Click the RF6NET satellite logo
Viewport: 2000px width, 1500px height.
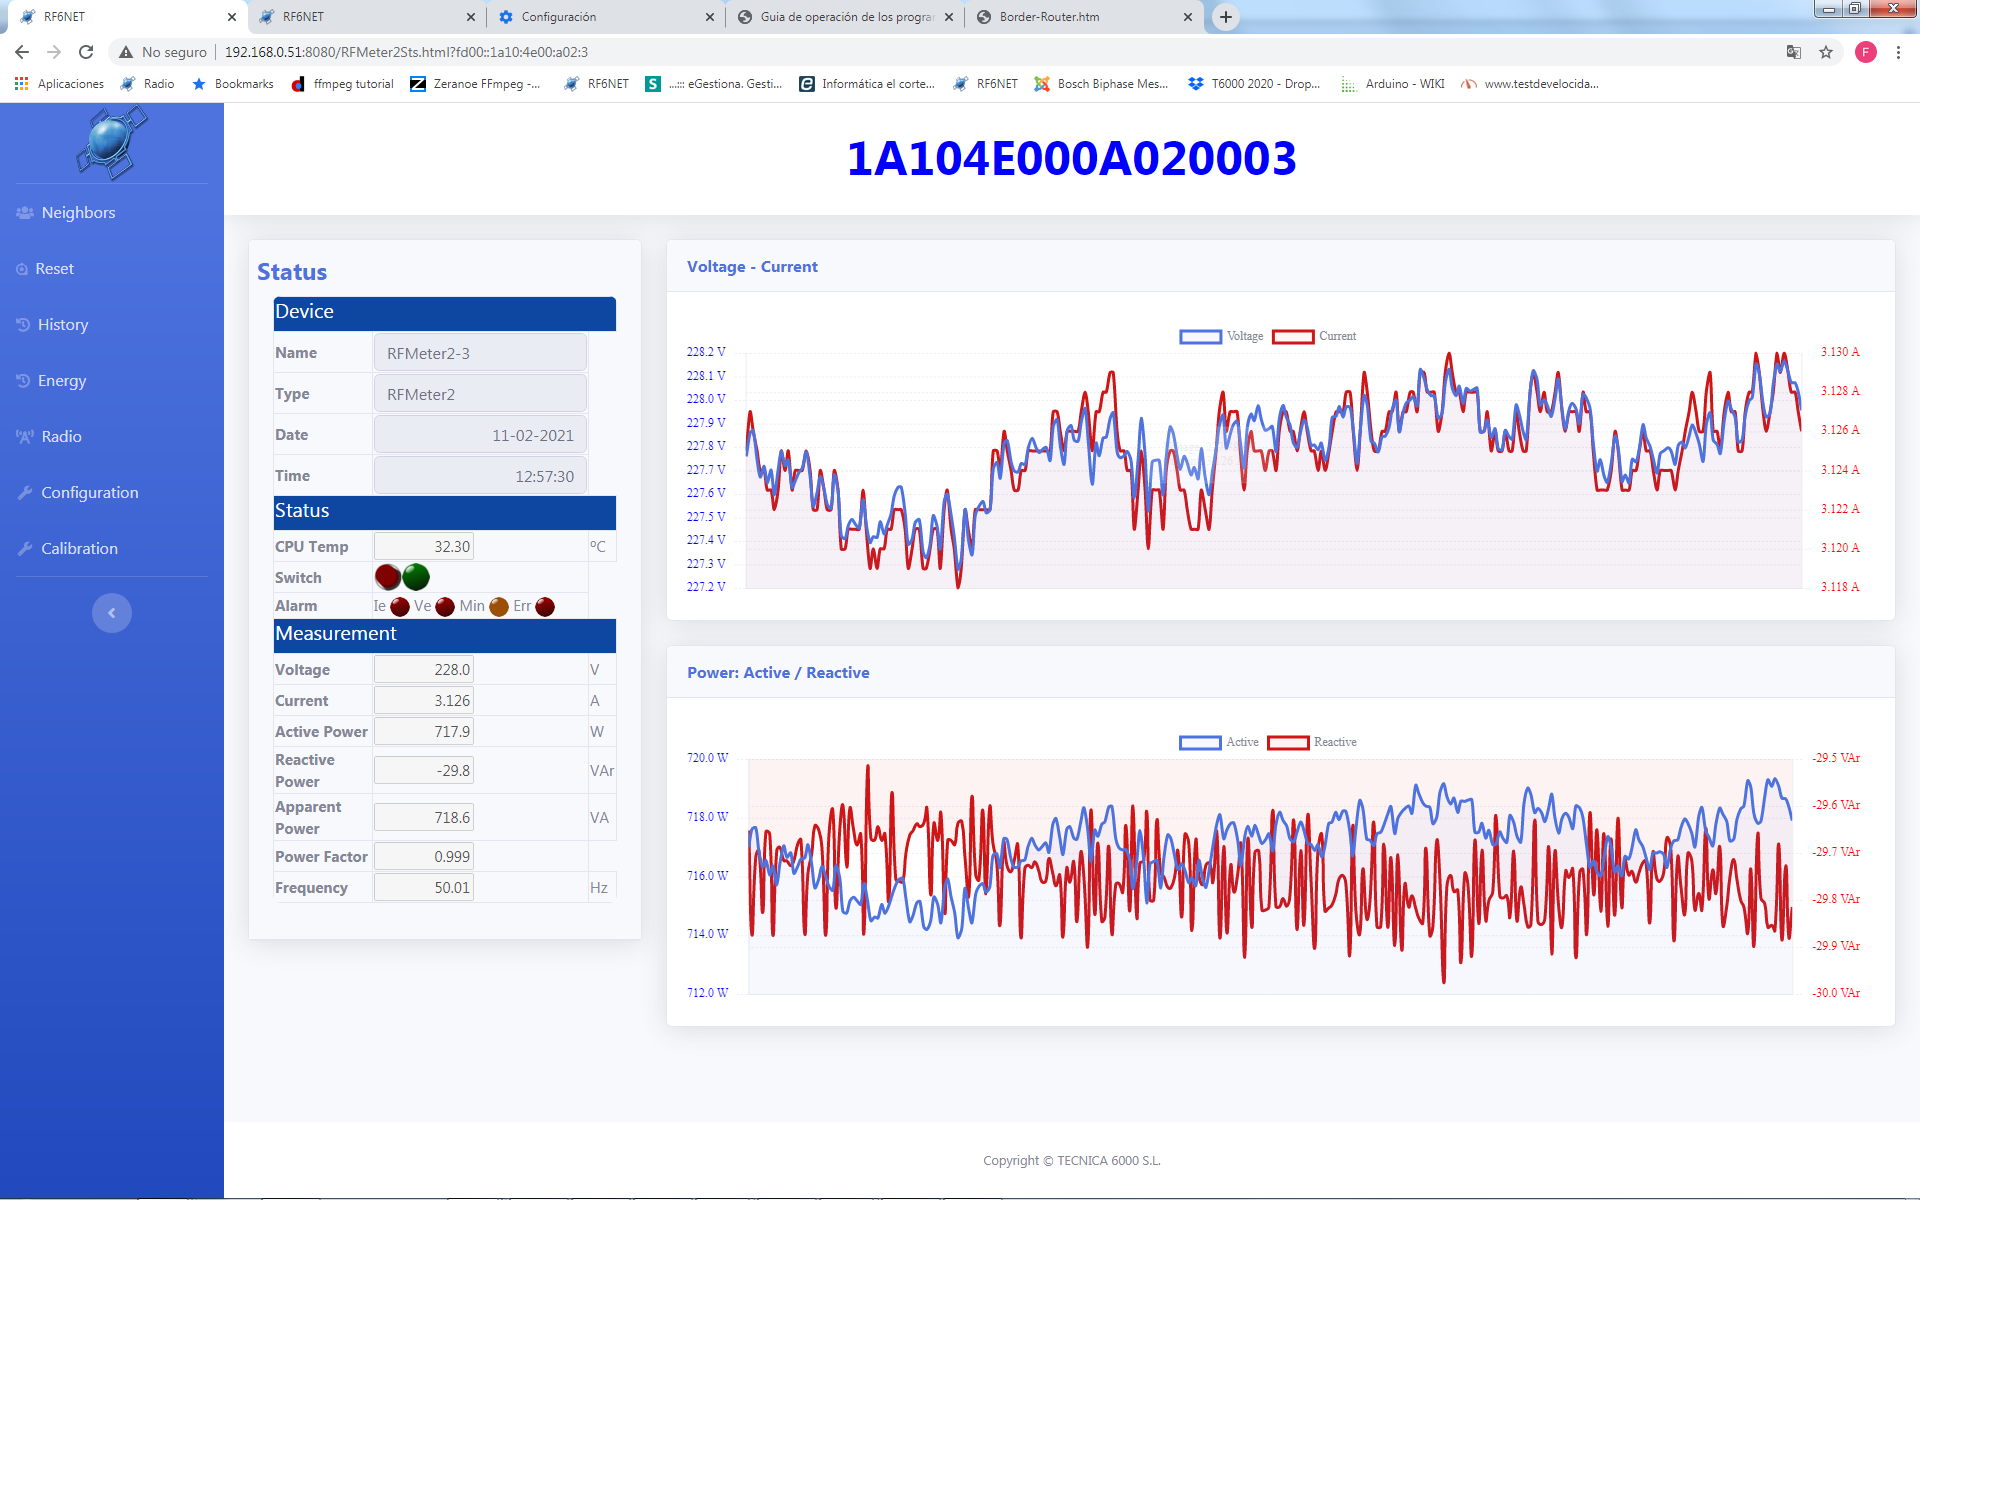pos(111,143)
